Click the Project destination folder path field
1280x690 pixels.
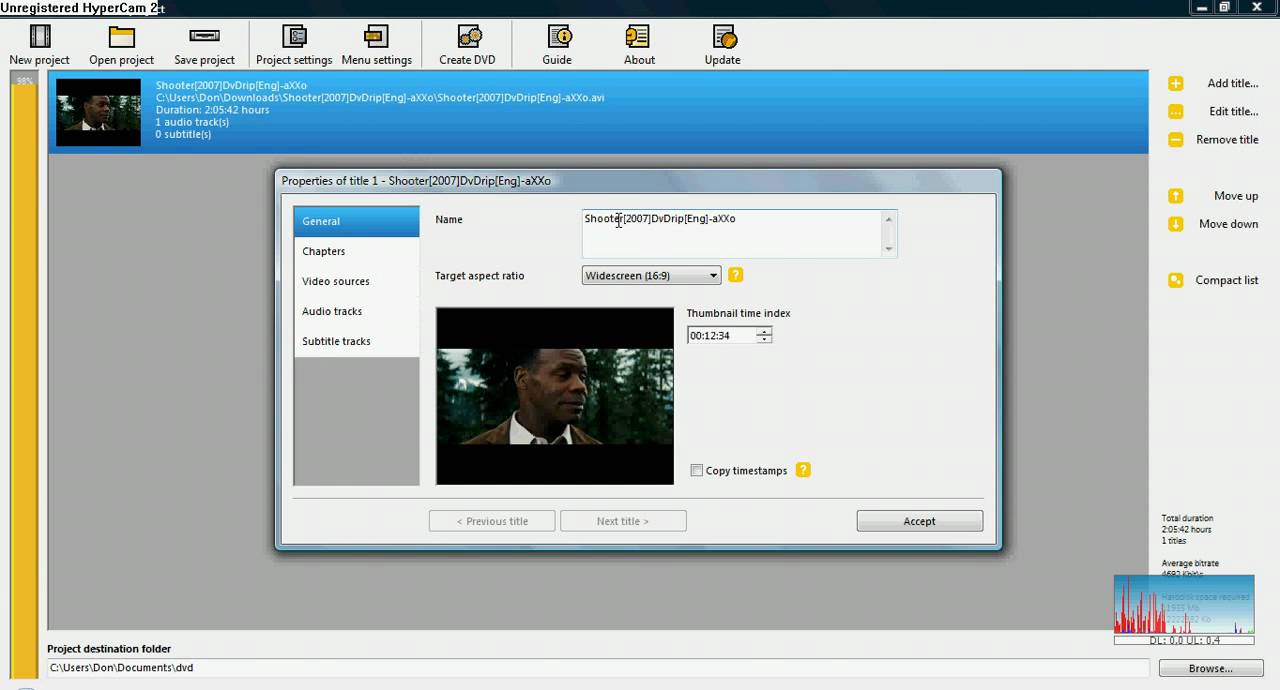tap(598, 668)
